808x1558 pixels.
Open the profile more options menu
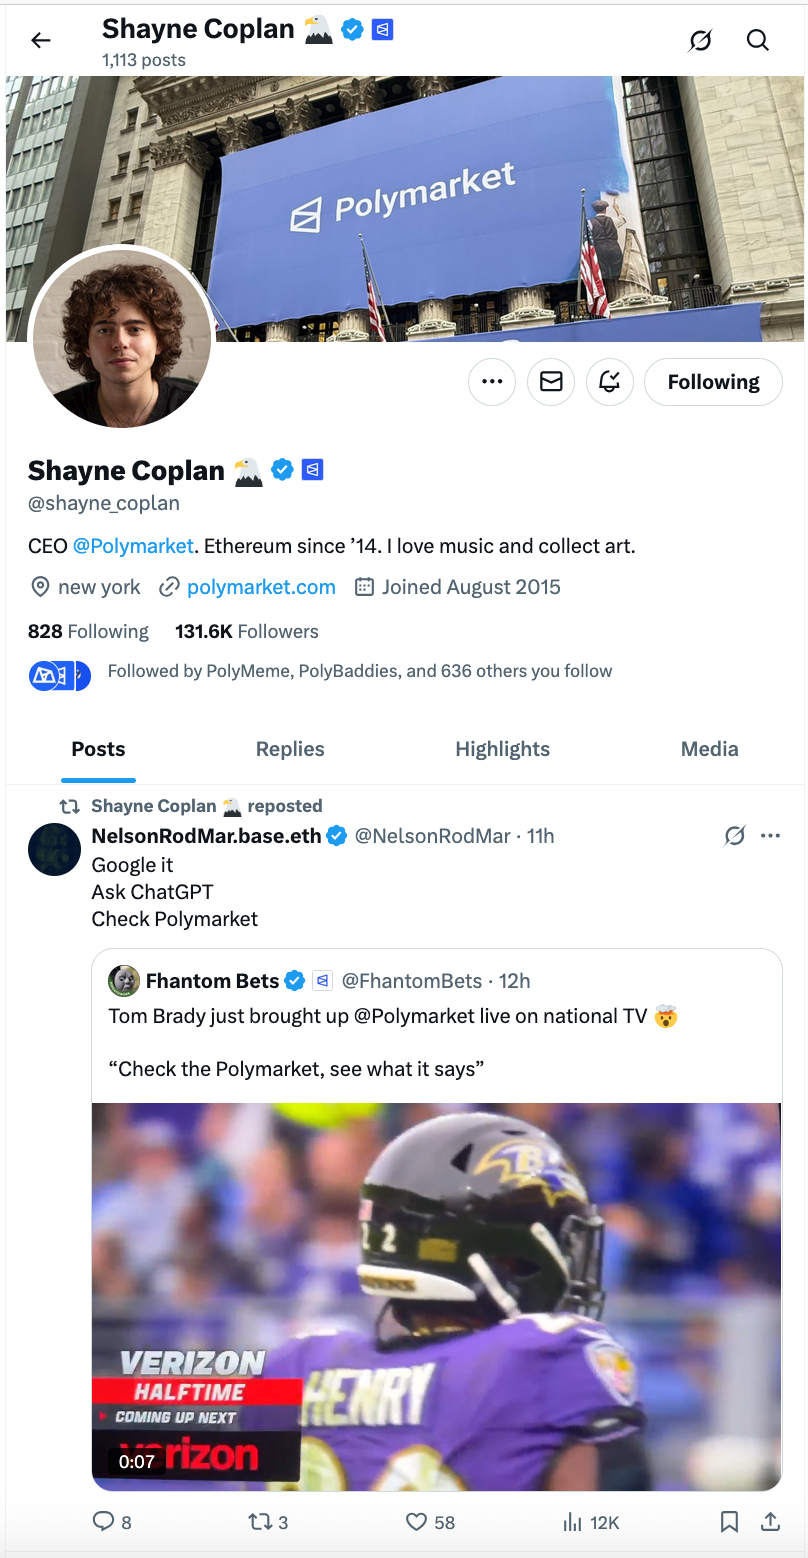491,381
